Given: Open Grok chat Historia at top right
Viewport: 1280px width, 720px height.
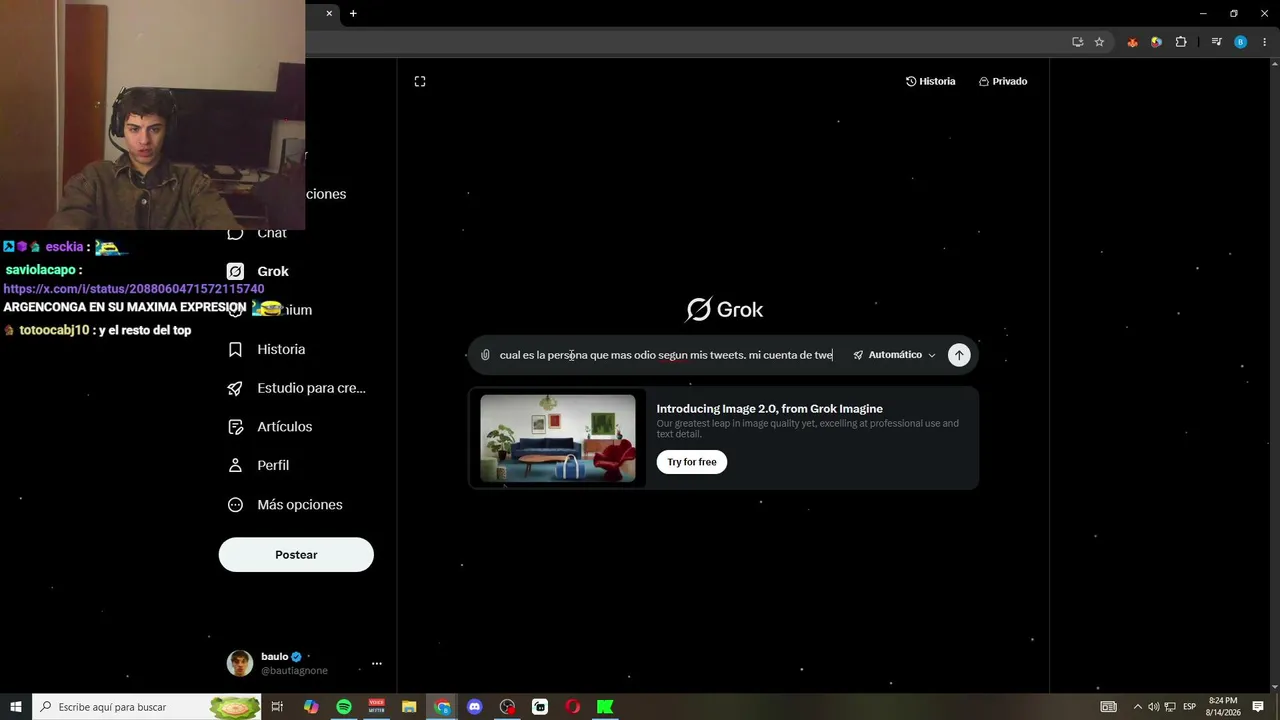Looking at the screenshot, I should (930, 81).
